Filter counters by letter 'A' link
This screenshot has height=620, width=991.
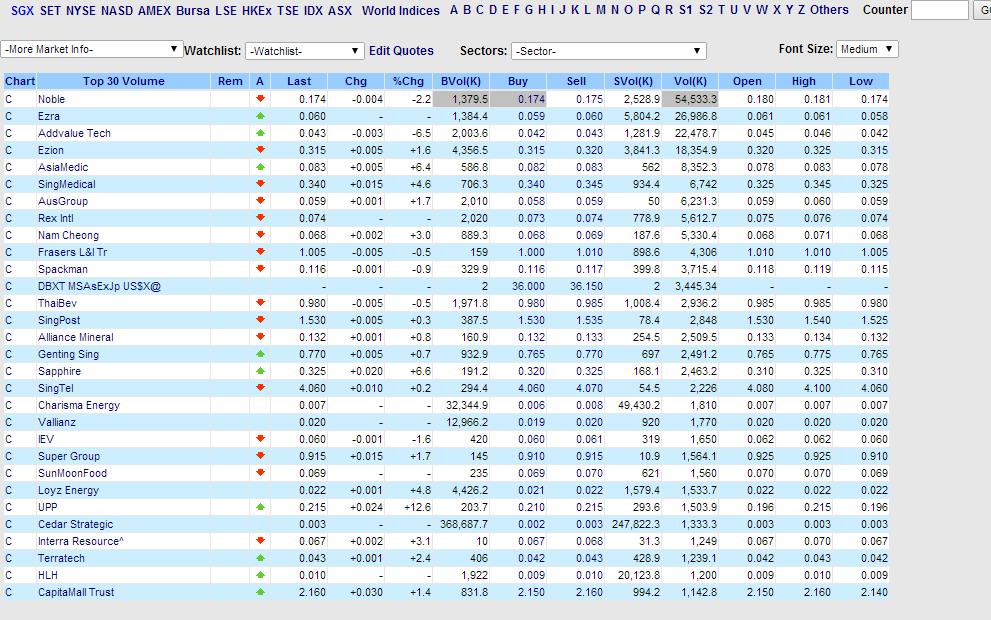454,10
